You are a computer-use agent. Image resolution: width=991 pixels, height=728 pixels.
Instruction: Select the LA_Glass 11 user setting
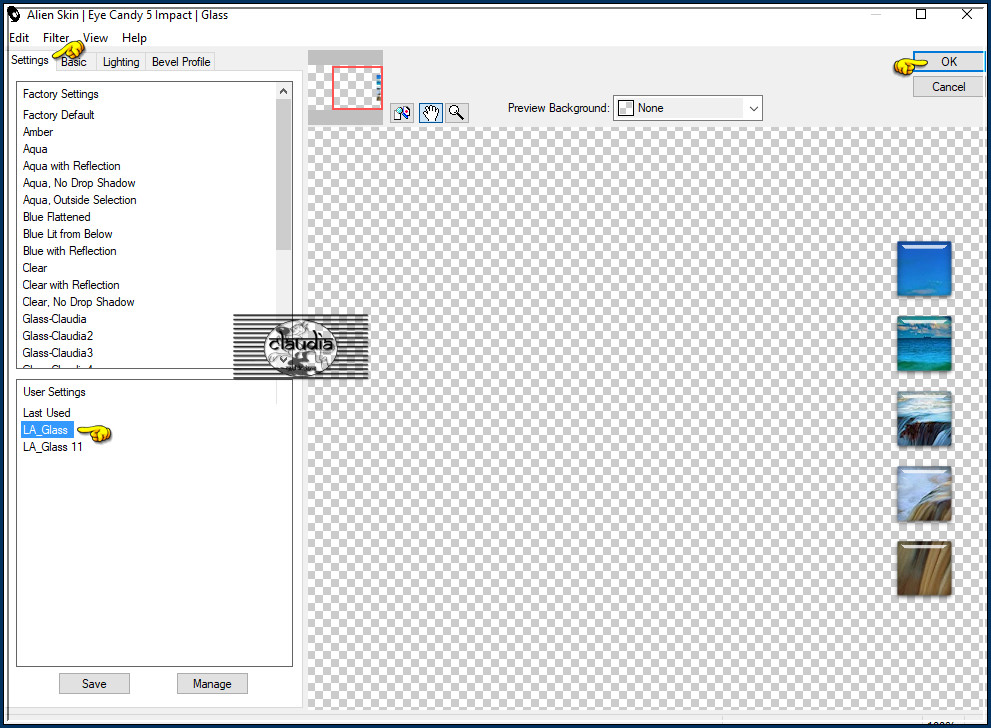coord(52,447)
